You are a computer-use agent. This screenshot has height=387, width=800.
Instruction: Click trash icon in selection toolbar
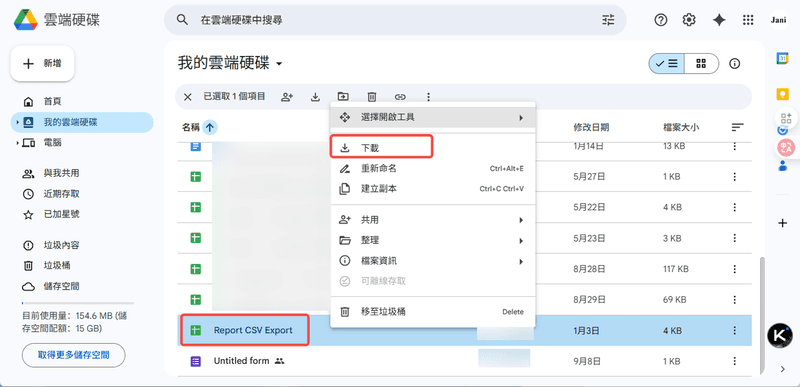372,96
